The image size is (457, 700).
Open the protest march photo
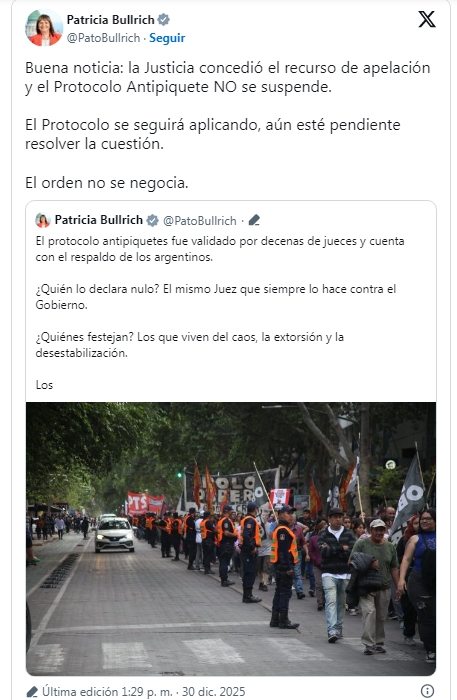coord(231,539)
